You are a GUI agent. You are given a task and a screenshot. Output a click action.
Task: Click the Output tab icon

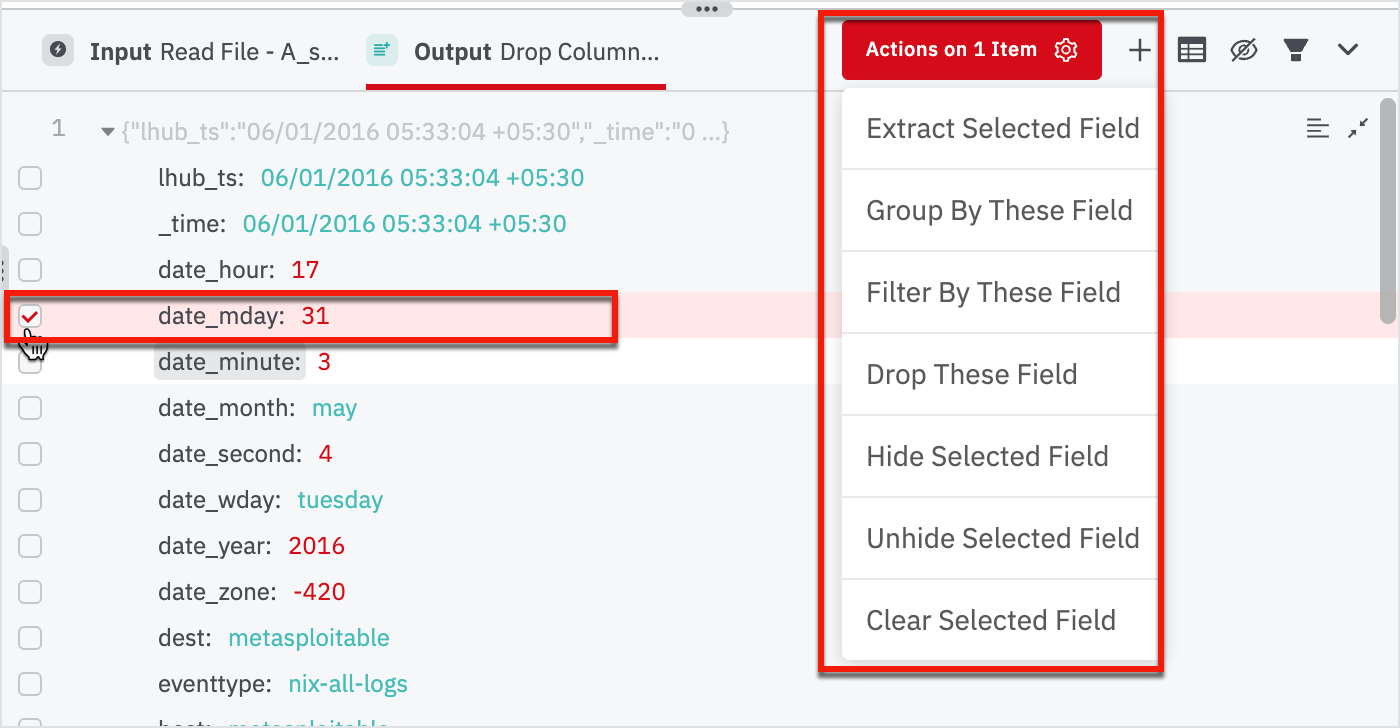[382, 50]
